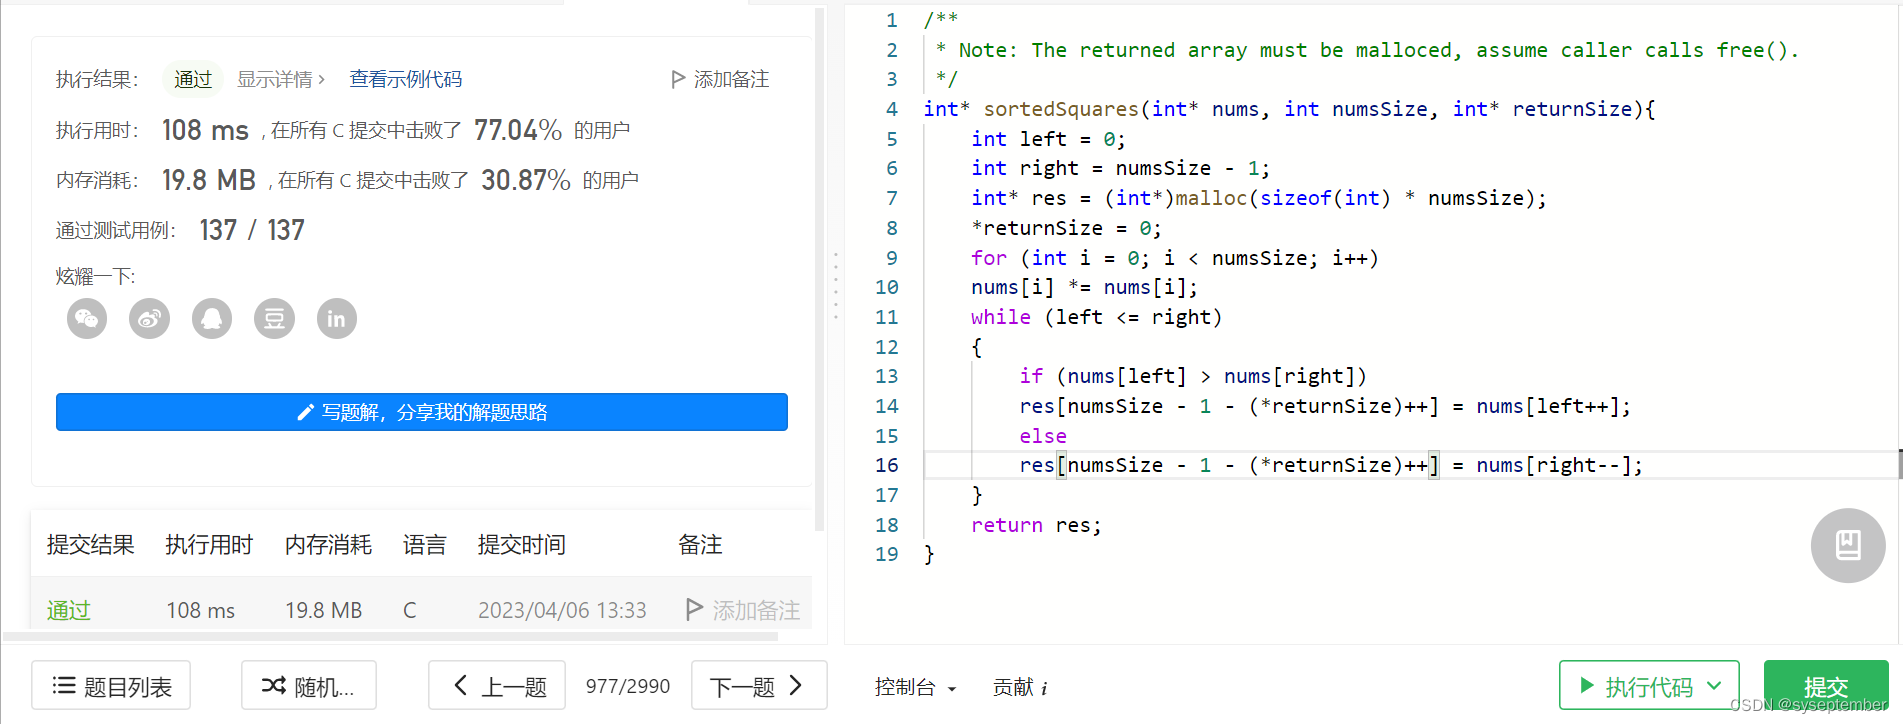The width and height of the screenshot is (1903, 724).
Task: Click the sortedSquares function signature
Action: coord(1289,109)
